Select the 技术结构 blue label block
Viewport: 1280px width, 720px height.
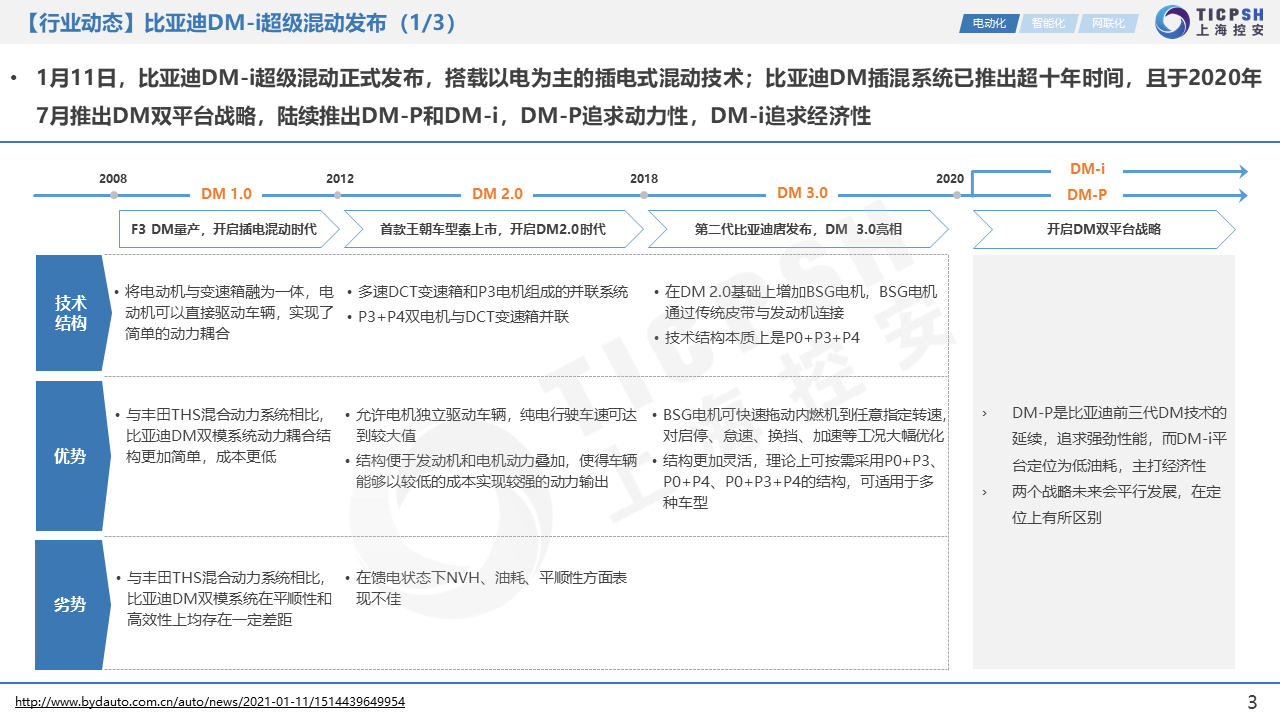70,313
